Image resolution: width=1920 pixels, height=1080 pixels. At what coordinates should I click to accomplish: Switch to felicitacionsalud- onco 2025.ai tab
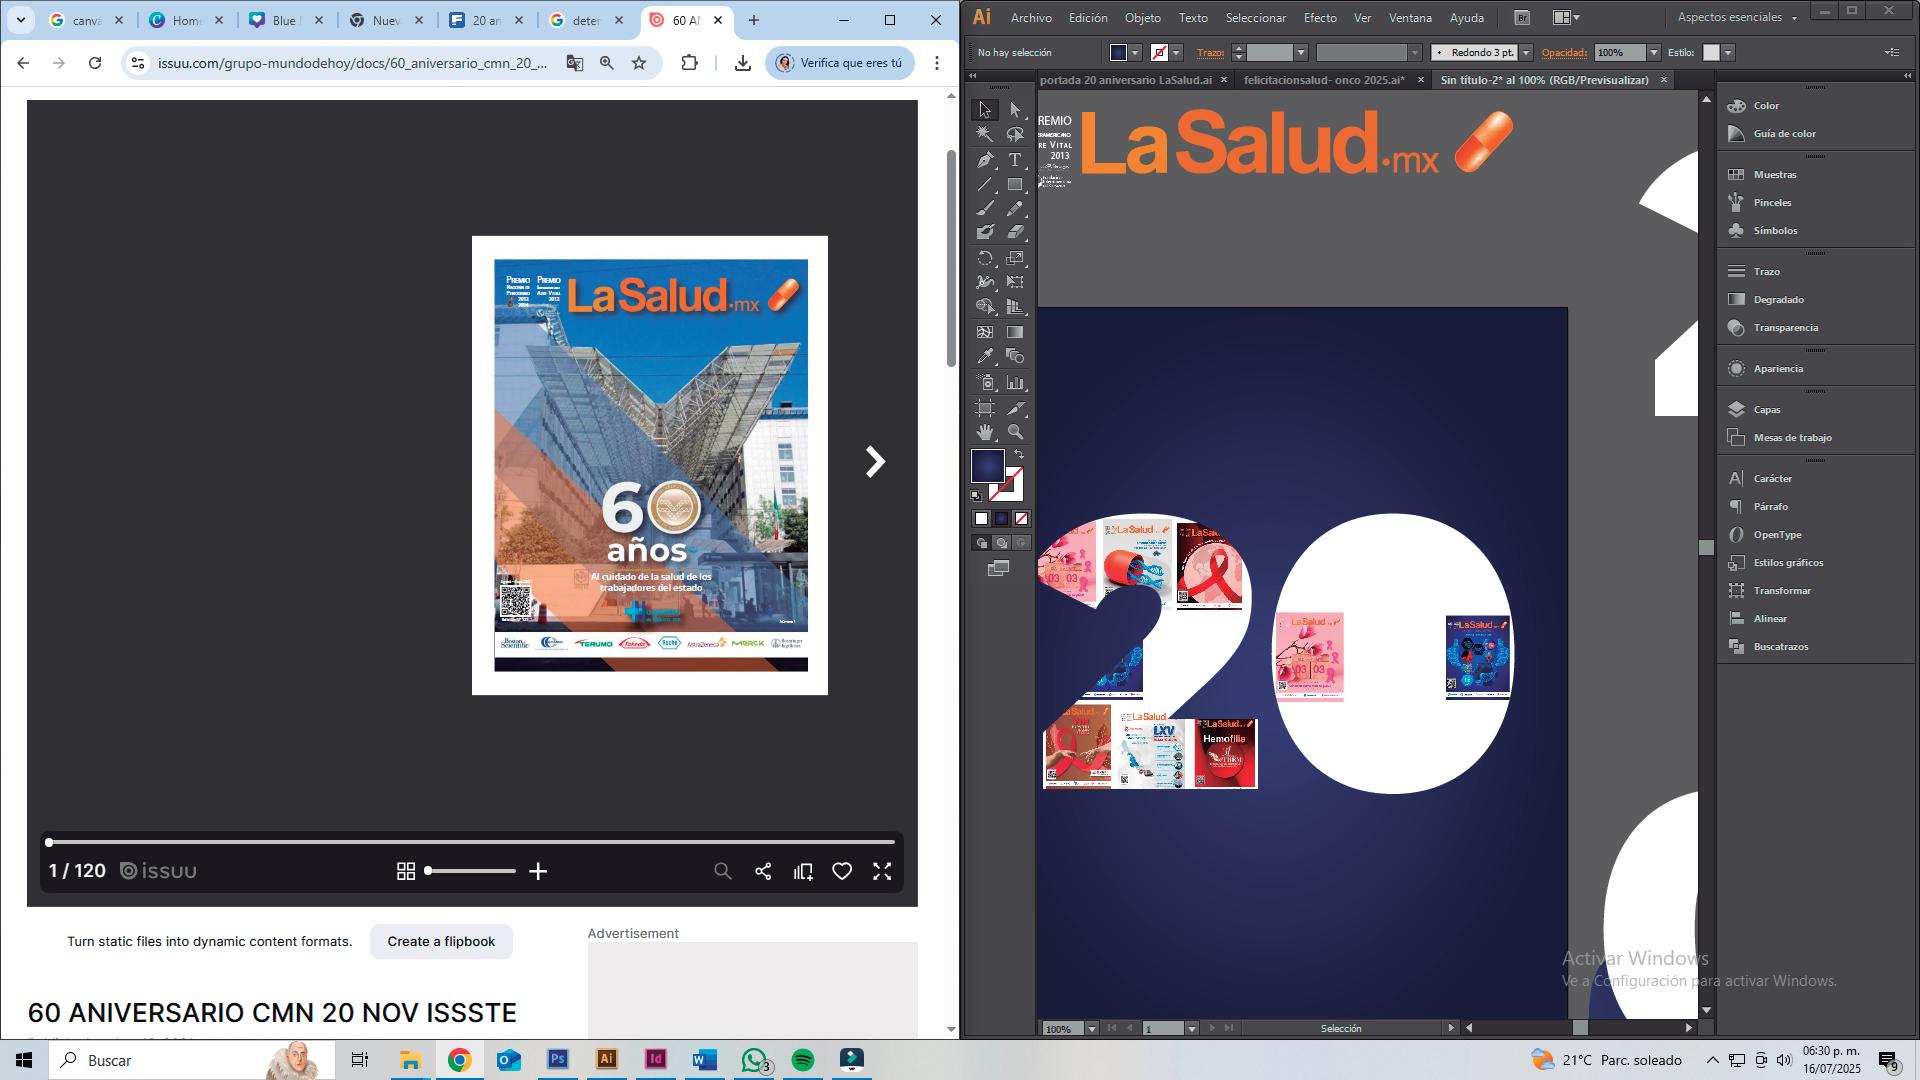pyautogui.click(x=1323, y=80)
